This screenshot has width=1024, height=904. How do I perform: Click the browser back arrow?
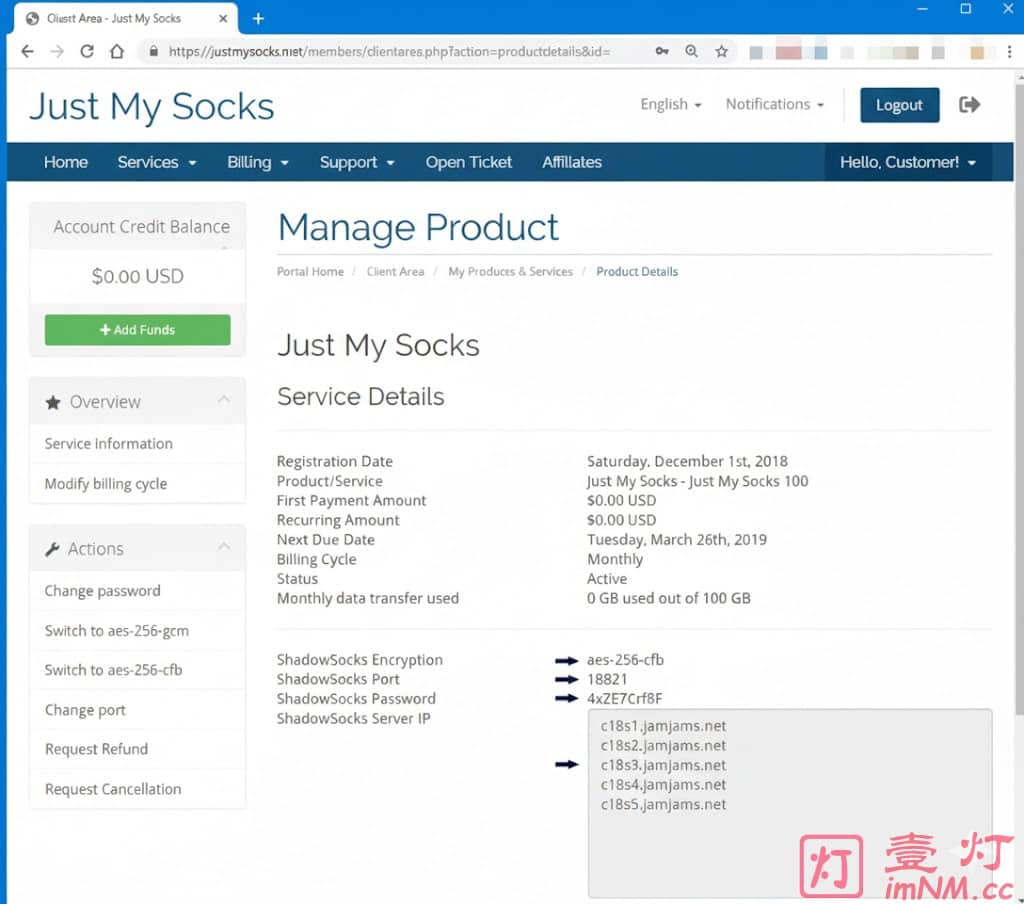tap(27, 51)
